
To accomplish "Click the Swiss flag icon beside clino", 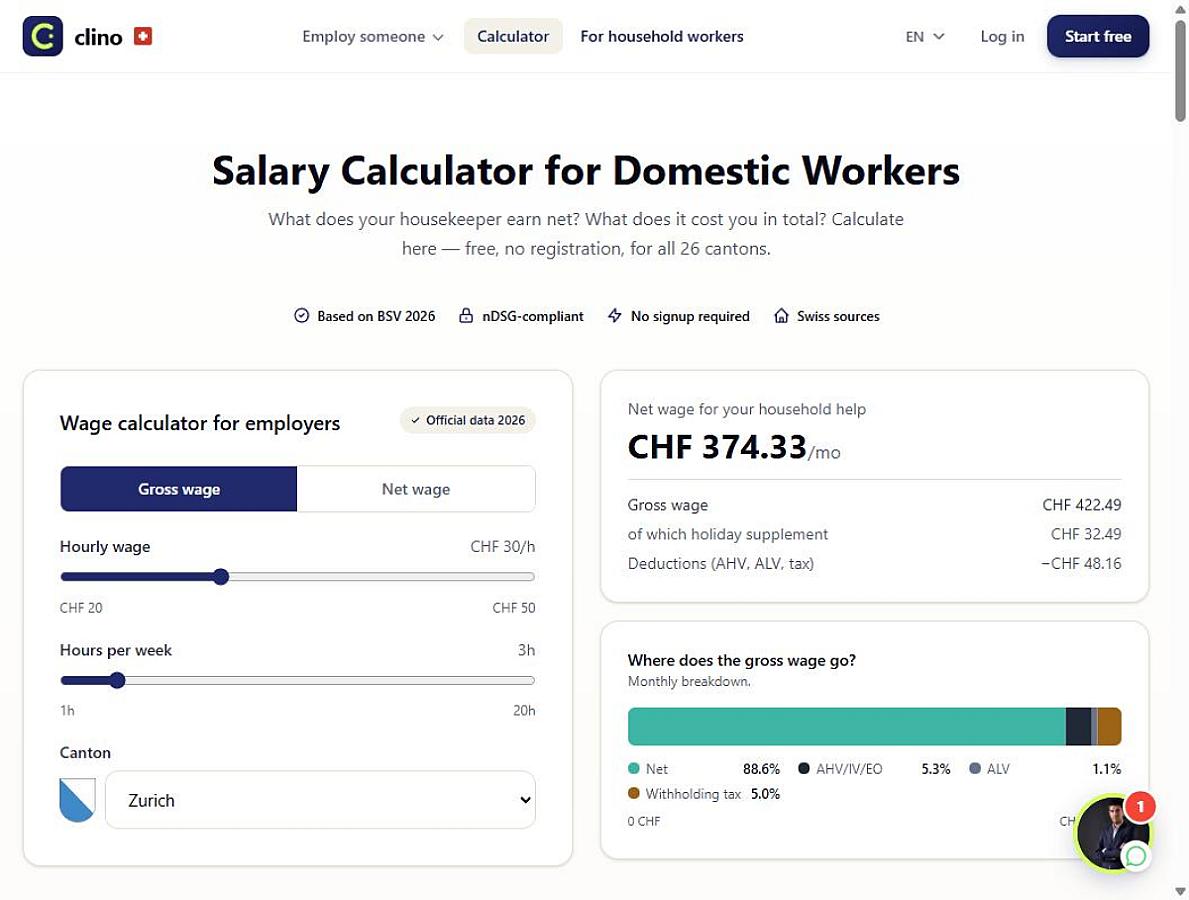I will [x=143, y=36].
